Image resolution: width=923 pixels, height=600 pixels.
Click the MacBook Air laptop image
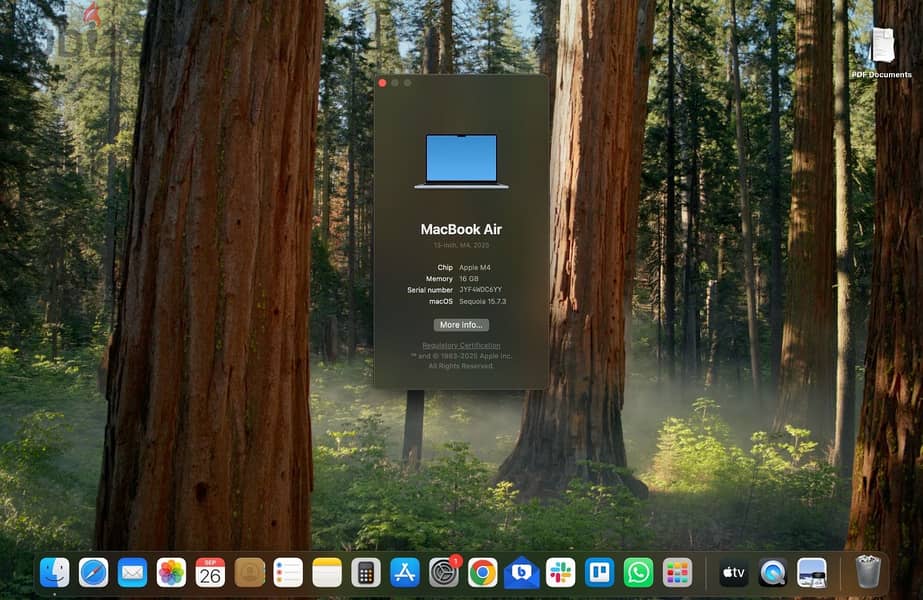pos(461,161)
